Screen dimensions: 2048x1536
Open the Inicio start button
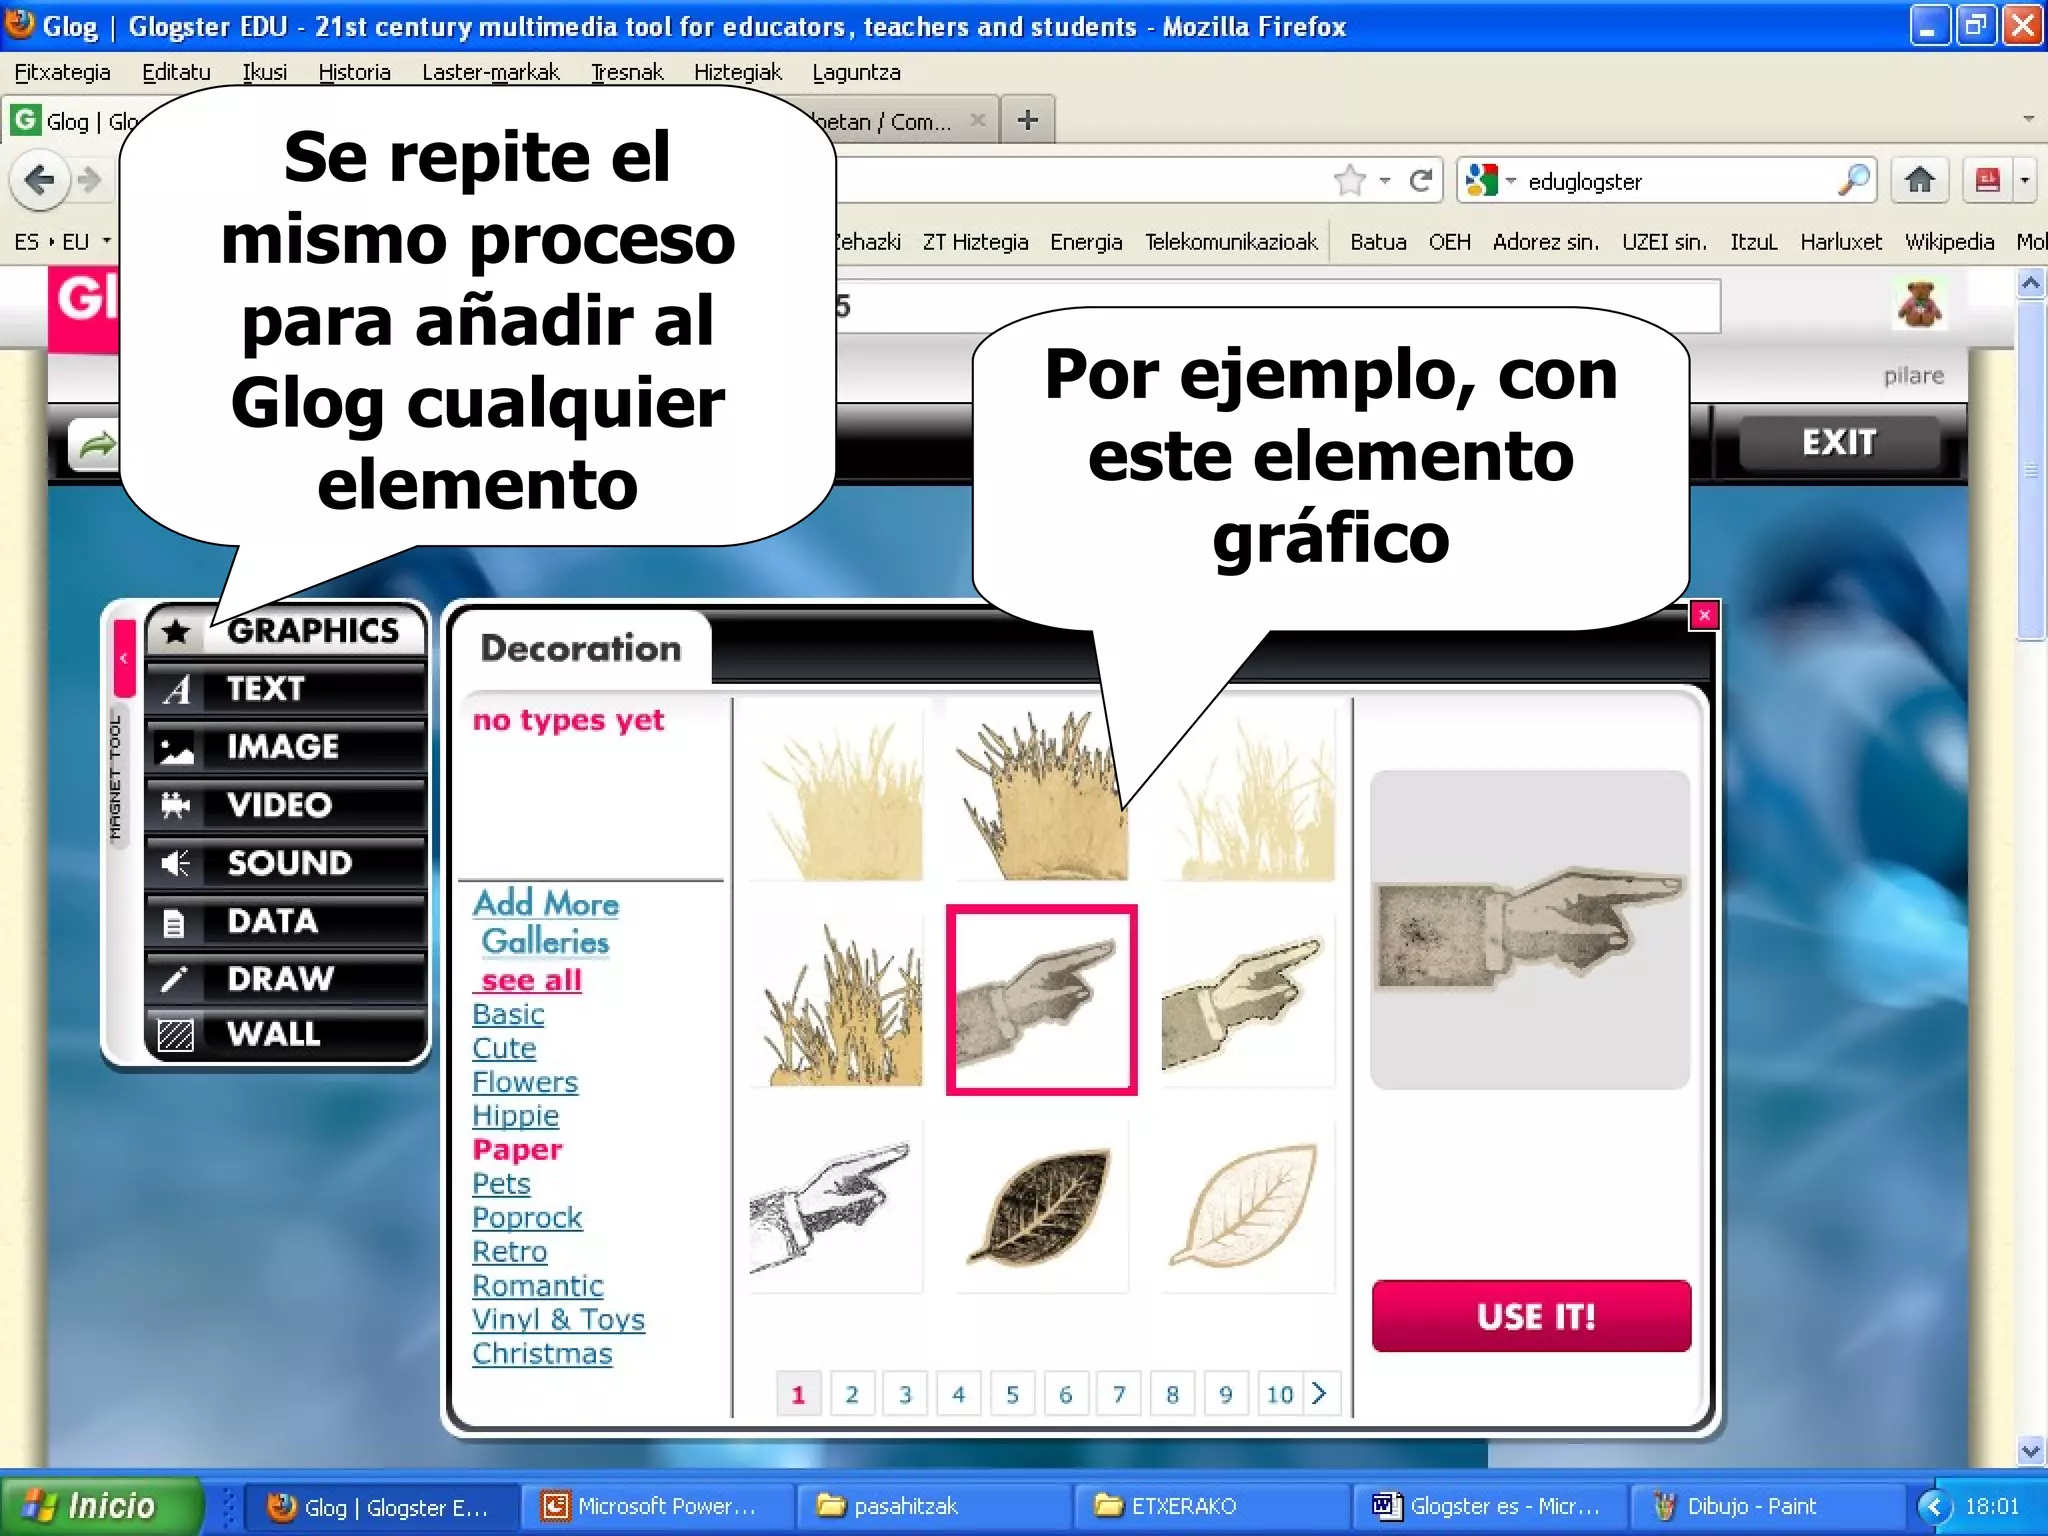(102, 1505)
